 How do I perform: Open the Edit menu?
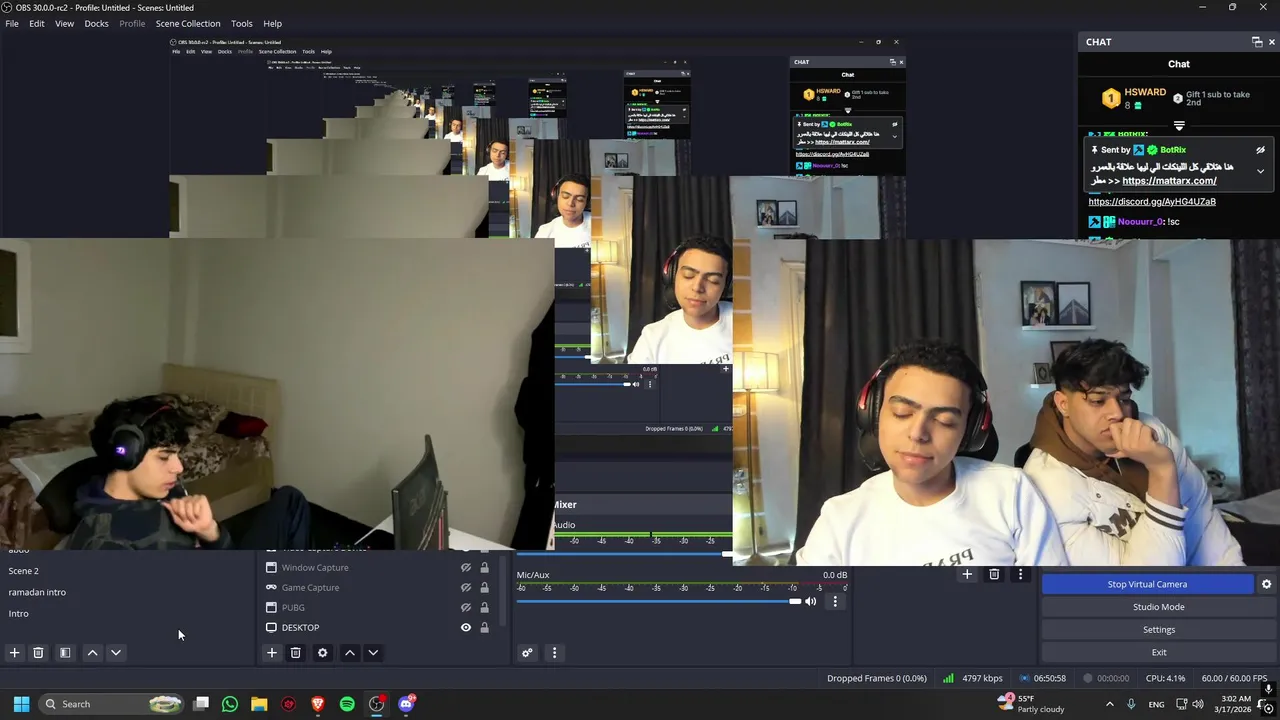(37, 23)
